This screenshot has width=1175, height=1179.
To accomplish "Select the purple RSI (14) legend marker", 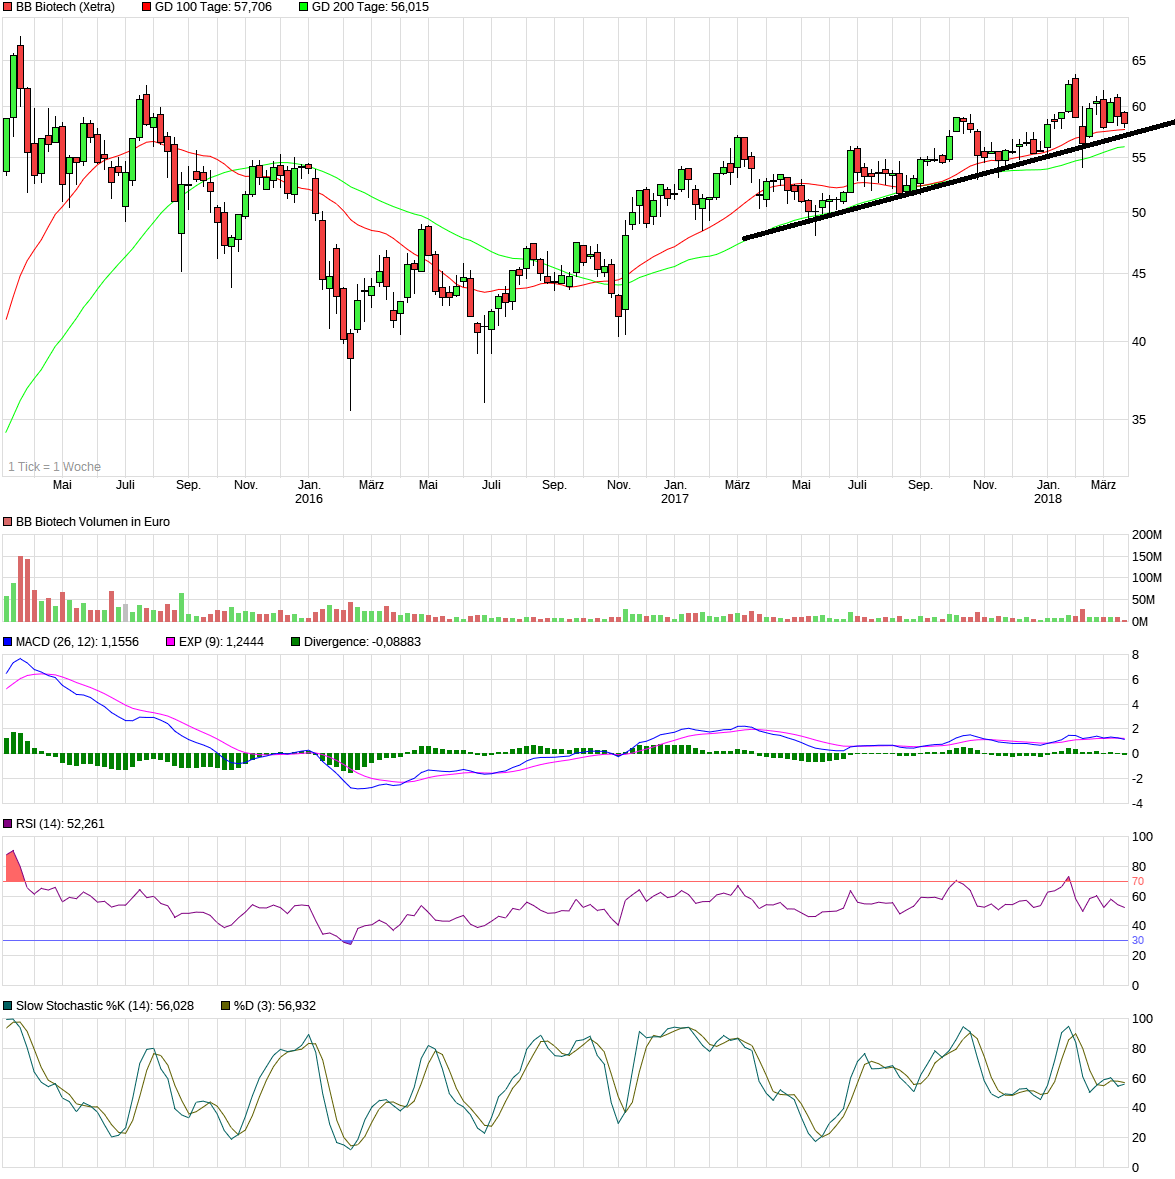I will pos(8,824).
